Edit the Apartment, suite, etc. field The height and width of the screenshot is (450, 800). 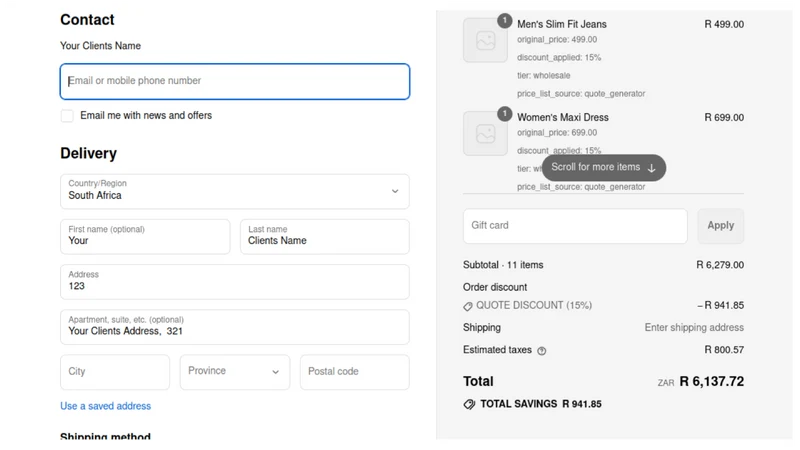coord(235,327)
